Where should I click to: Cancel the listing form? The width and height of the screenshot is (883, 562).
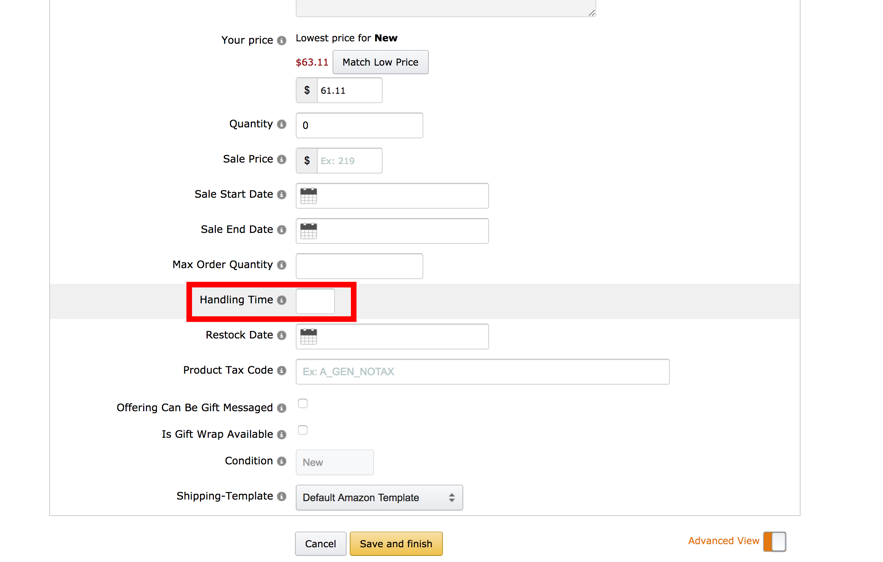pyautogui.click(x=320, y=544)
